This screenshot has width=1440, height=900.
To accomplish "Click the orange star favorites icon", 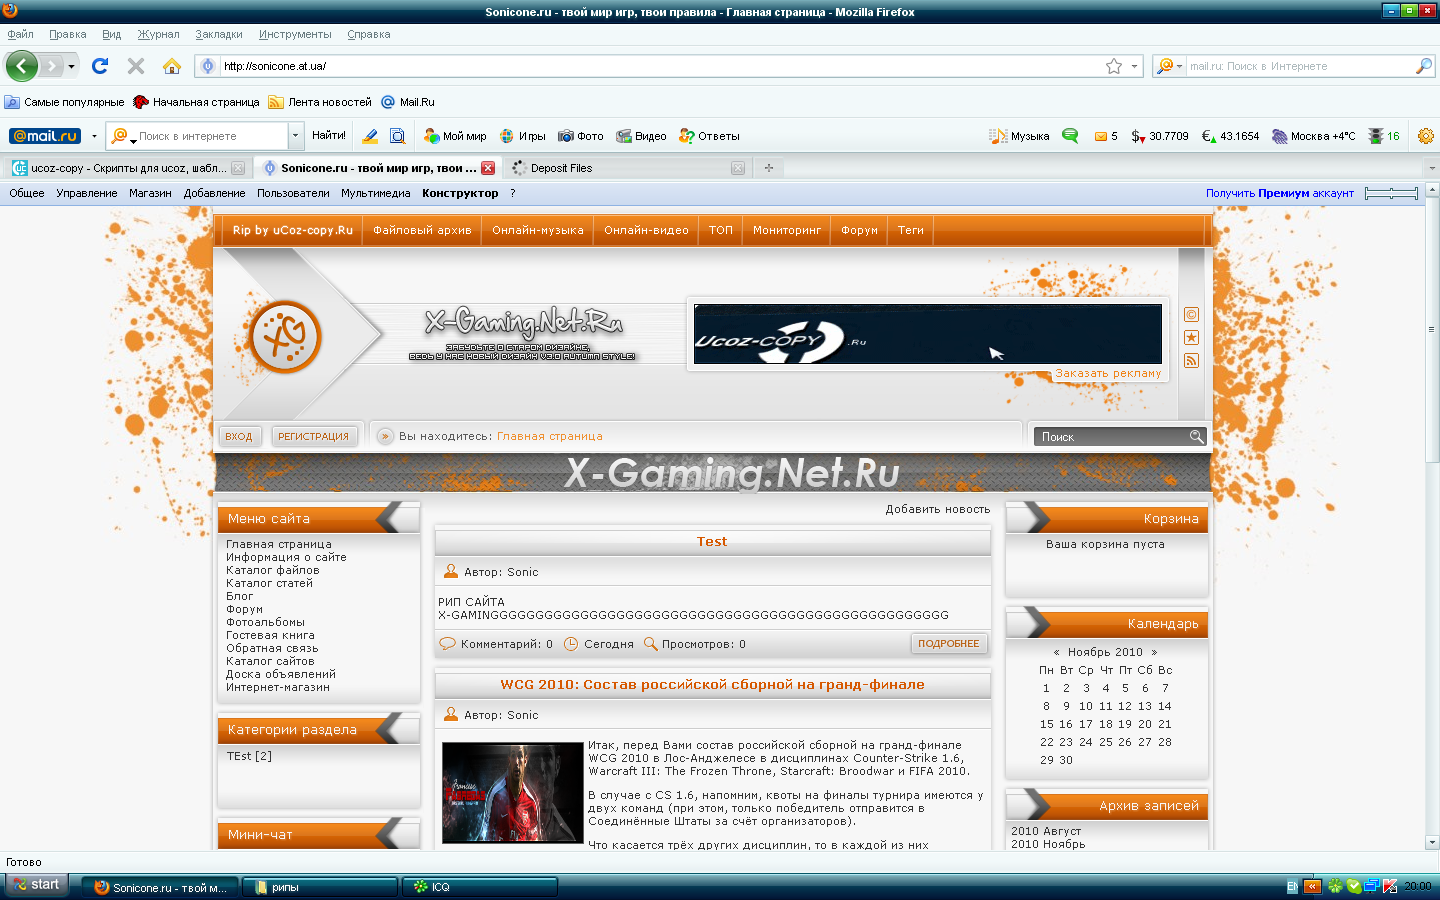I will [1191, 338].
